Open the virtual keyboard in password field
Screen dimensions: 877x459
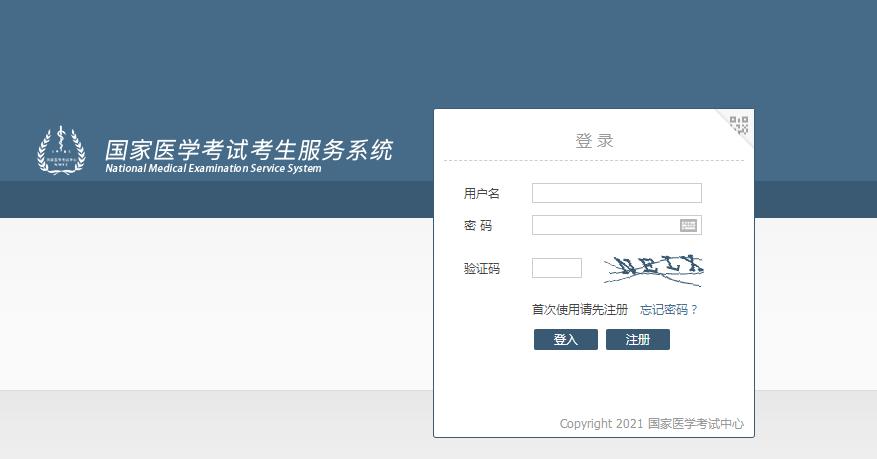tap(688, 225)
